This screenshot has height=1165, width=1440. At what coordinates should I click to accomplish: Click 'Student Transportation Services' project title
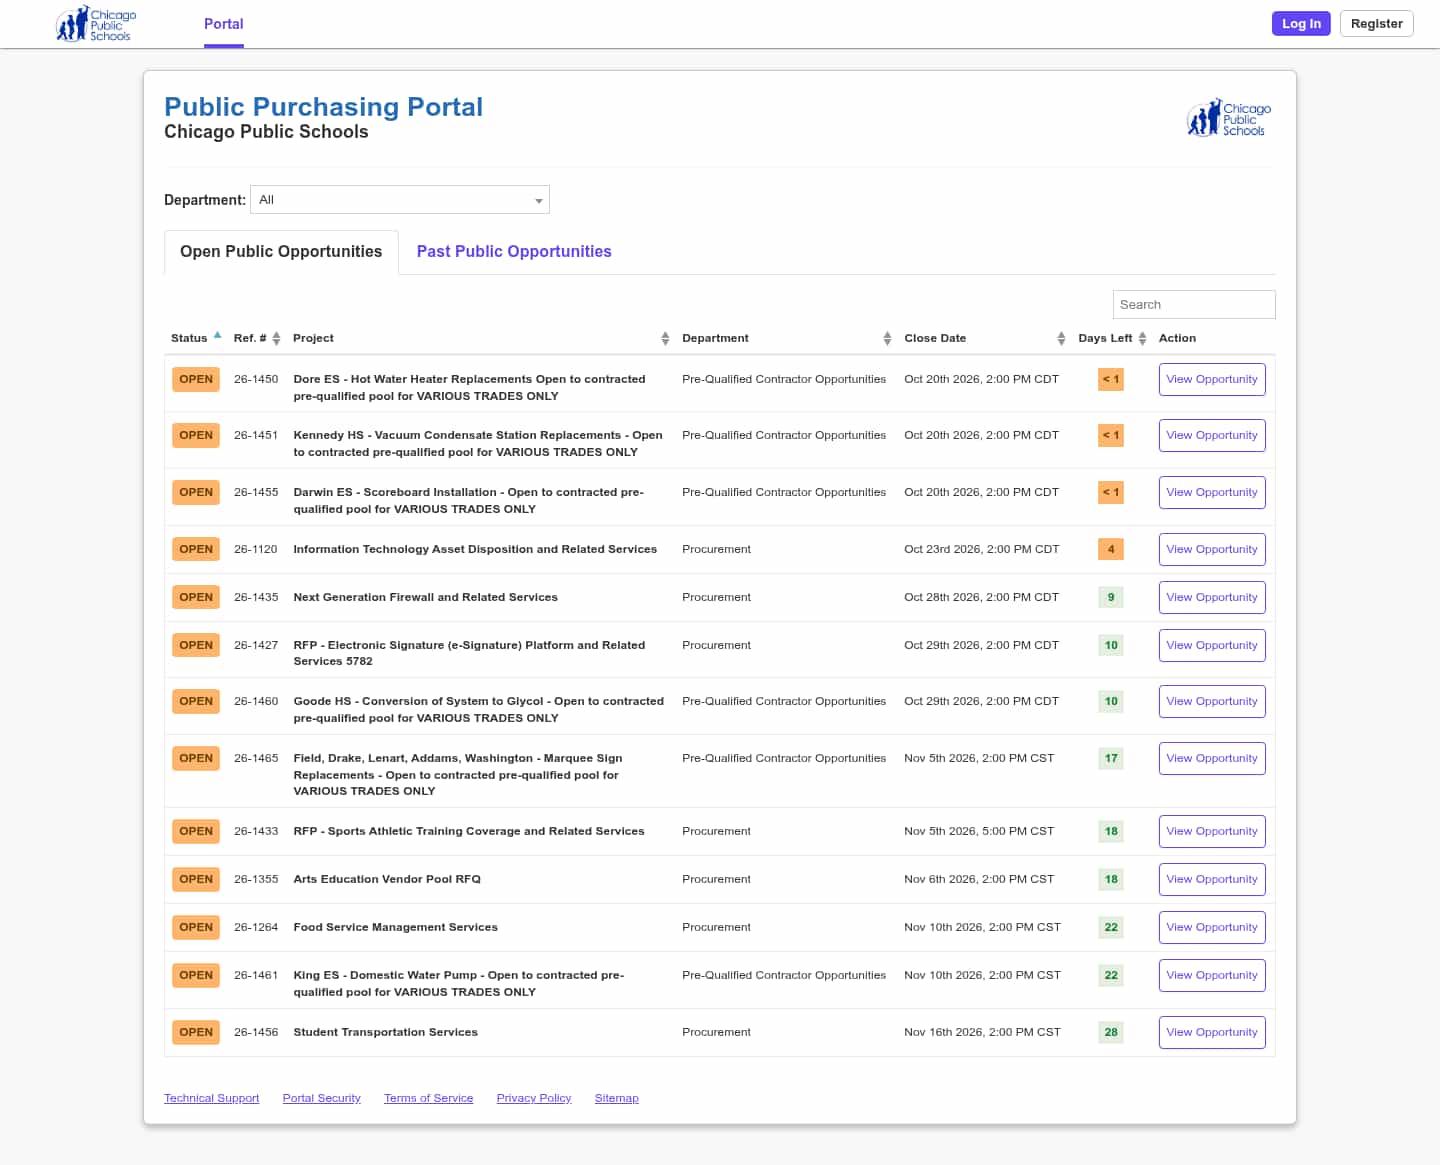(385, 1032)
